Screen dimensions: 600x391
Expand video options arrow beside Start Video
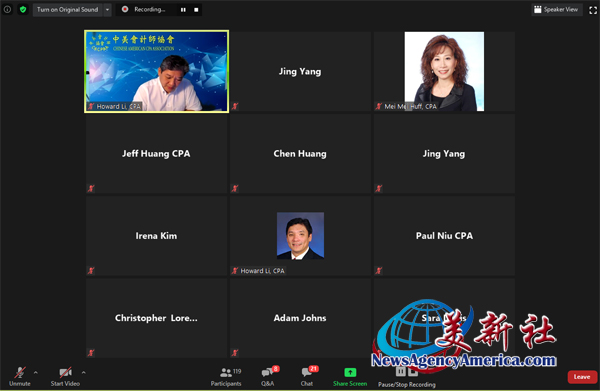(83, 372)
